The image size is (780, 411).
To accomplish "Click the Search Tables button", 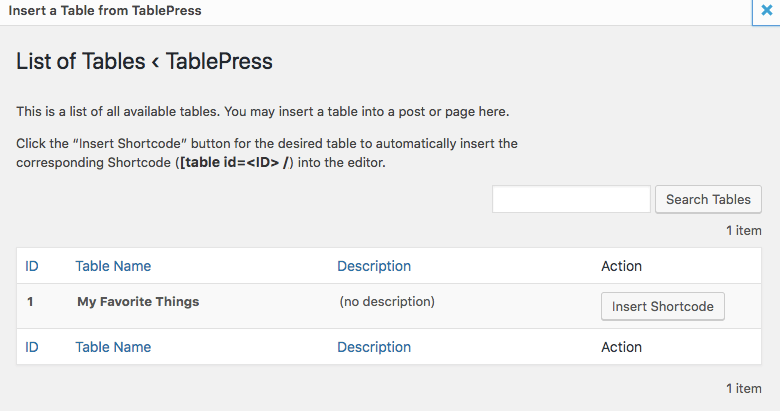I will click(708, 200).
